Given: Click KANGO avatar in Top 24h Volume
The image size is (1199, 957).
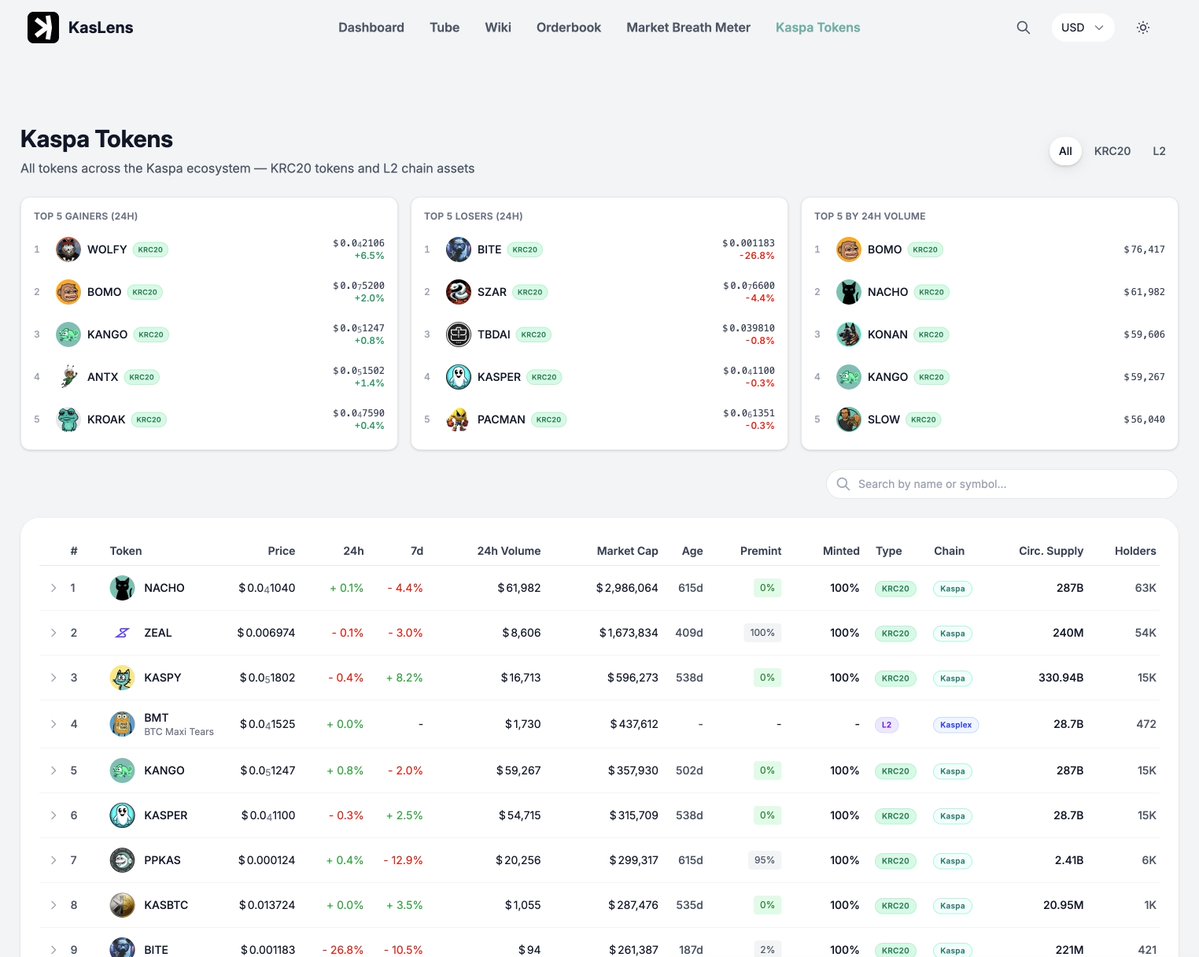Looking at the screenshot, I should (848, 377).
